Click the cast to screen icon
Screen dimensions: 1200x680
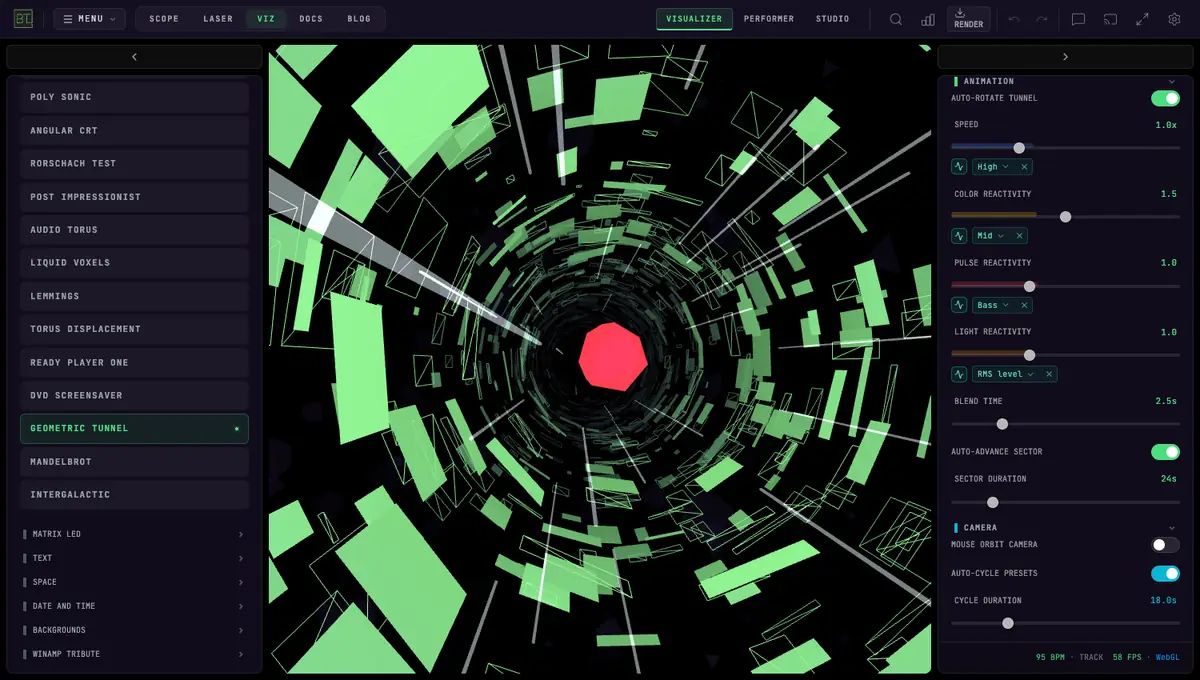pyautogui.click(x=1110, y=19)
